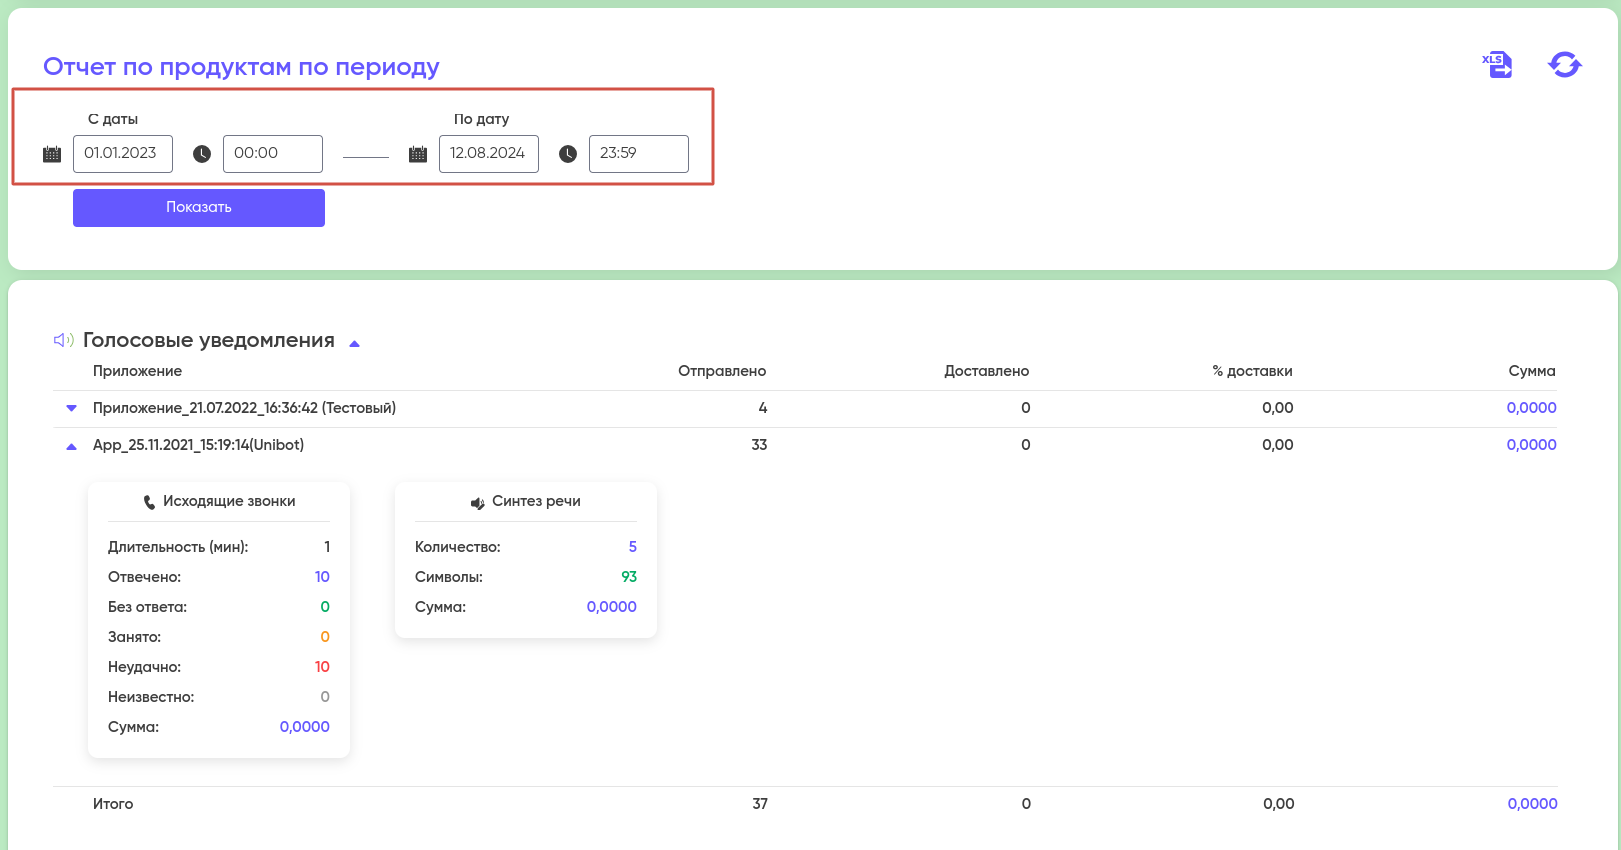Viewport: 1621px width, 850px height.
Task: Click the voice notifications speaker icon
Action: tap(63, 340)
